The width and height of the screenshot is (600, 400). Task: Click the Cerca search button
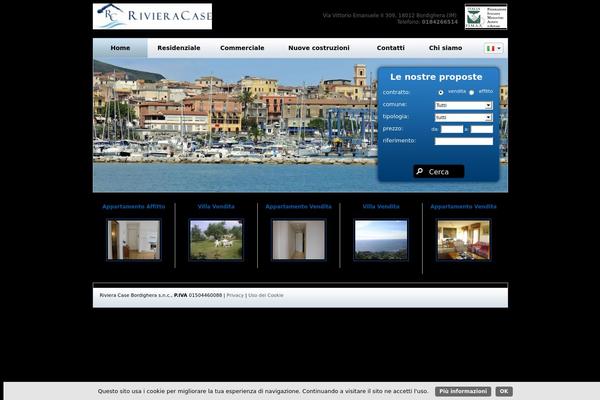(439, 171)
